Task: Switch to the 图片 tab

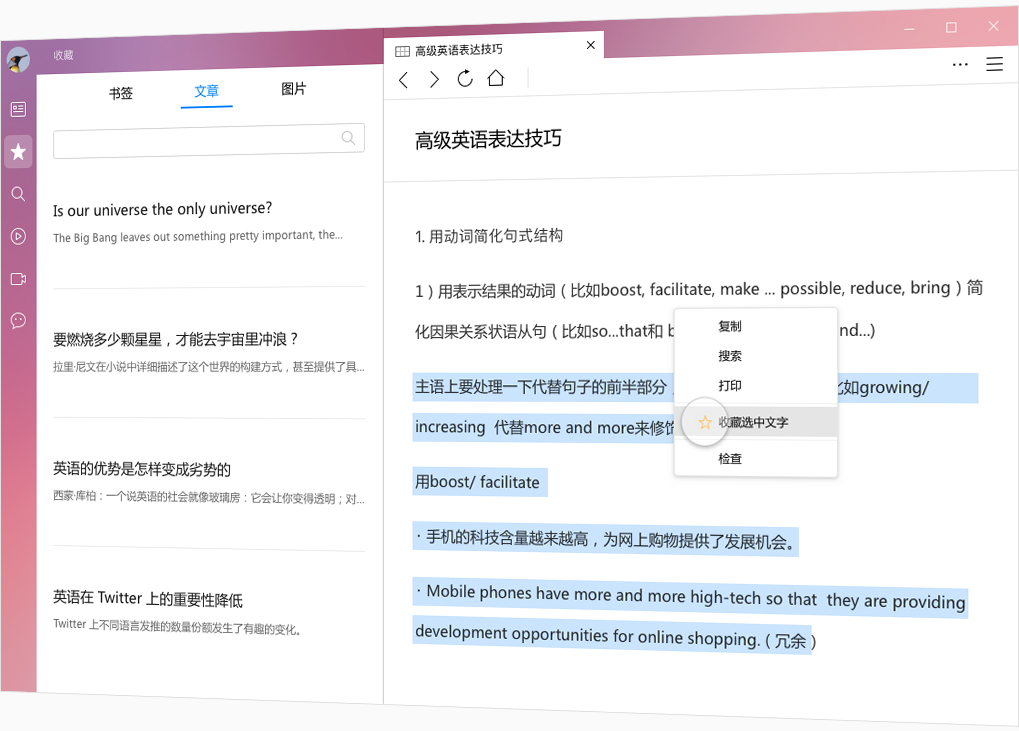Action: click(x=294, y=89)
